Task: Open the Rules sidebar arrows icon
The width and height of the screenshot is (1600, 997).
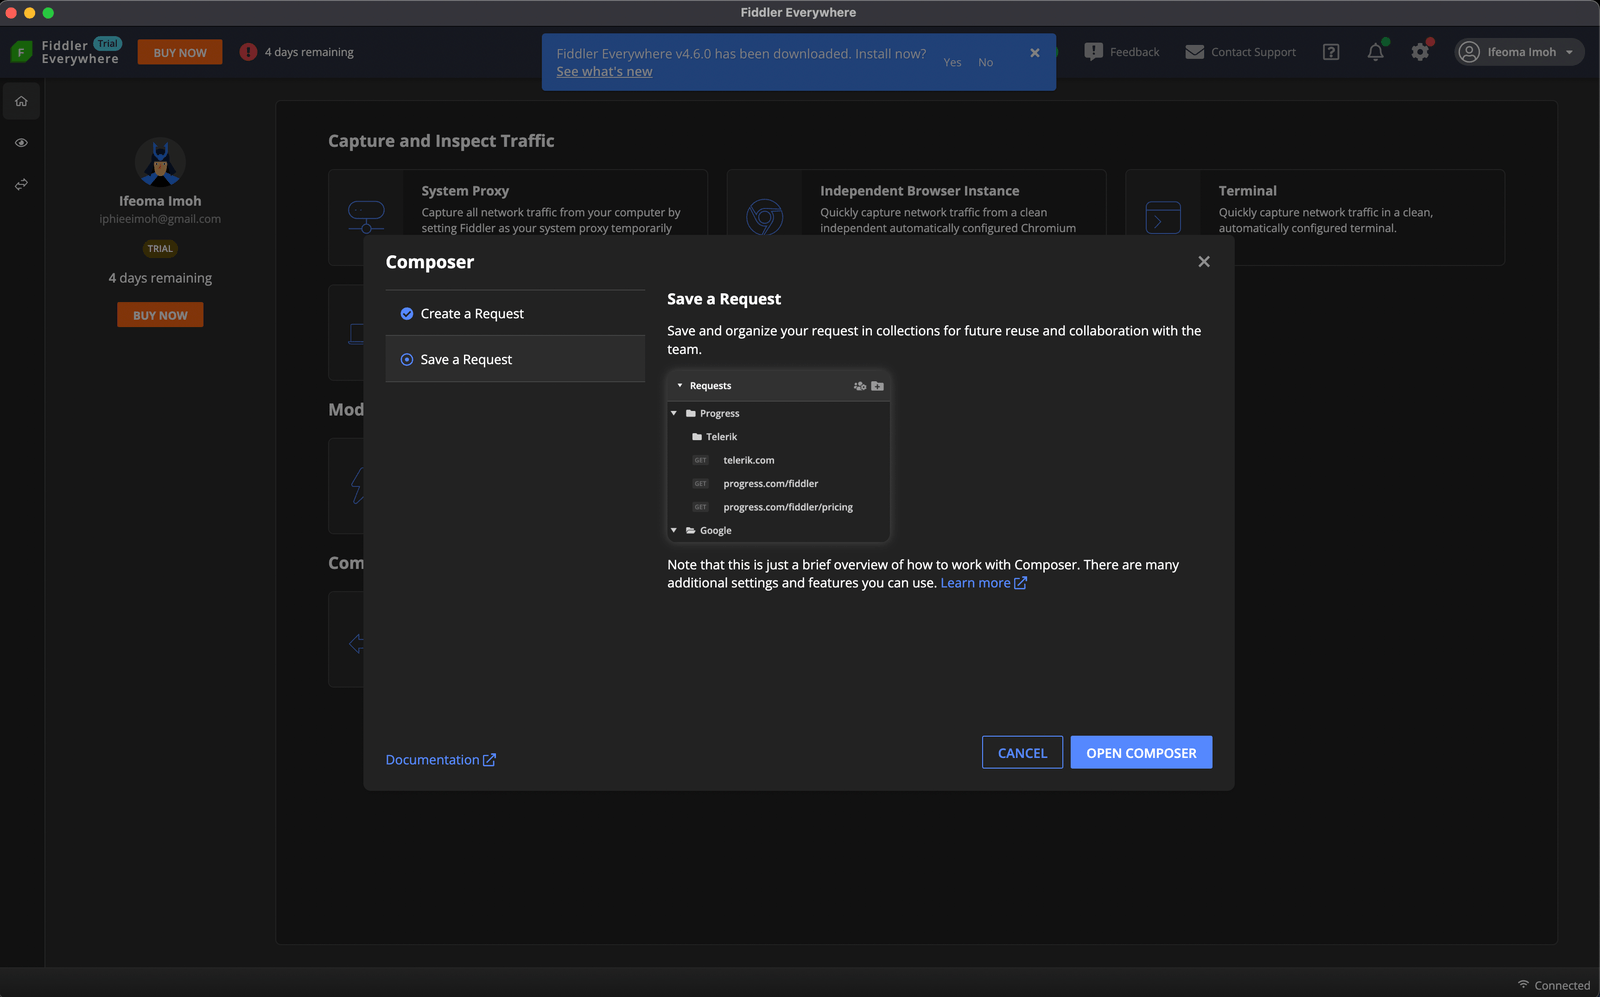Action: point(21,185)
